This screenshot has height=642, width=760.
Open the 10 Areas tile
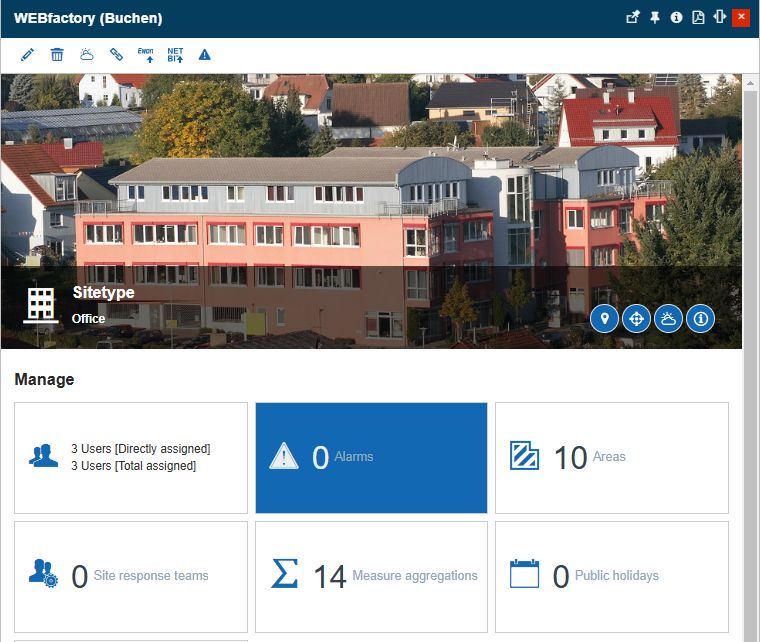tap(611, 457)
